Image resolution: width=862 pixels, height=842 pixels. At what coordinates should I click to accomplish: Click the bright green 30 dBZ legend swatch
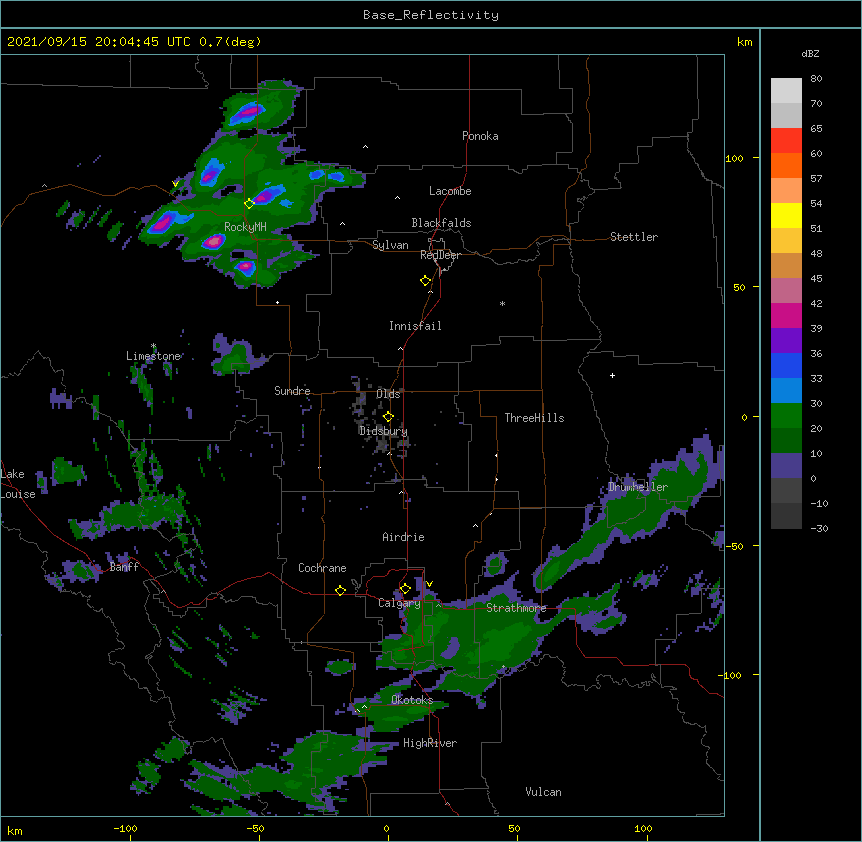pos(786,416)
